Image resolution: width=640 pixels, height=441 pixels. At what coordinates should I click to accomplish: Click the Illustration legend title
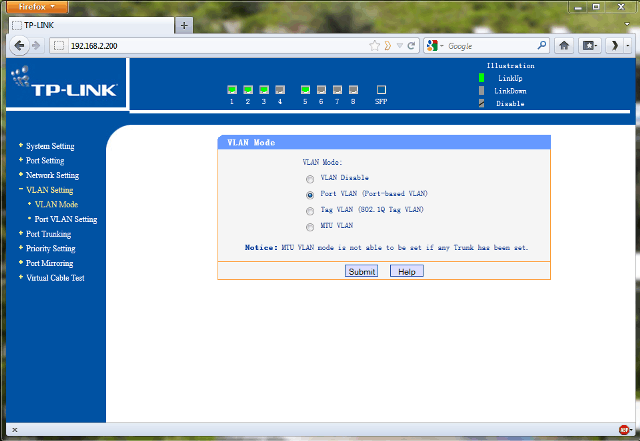(x=510, y=66)
